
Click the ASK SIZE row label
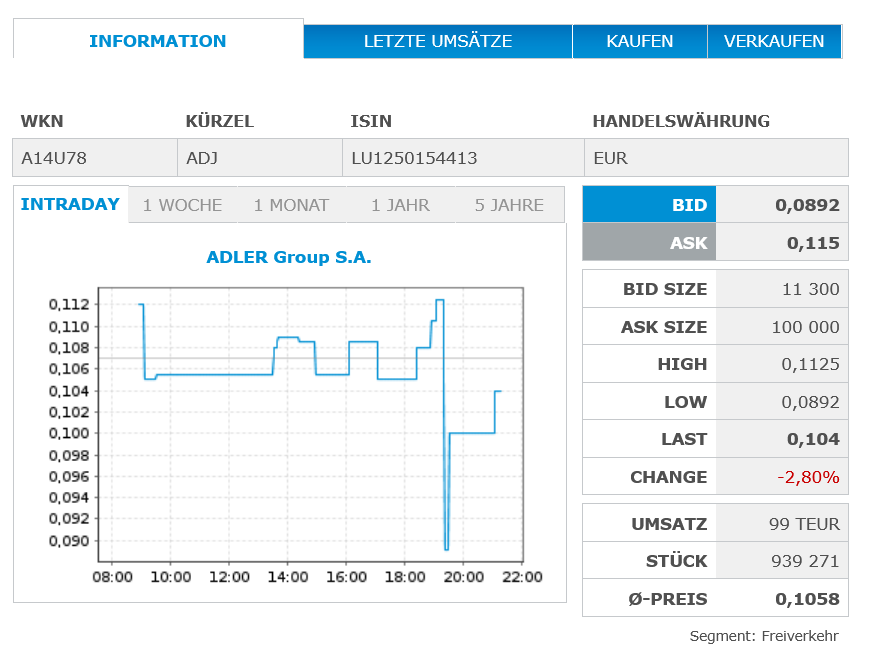(664, 327)
